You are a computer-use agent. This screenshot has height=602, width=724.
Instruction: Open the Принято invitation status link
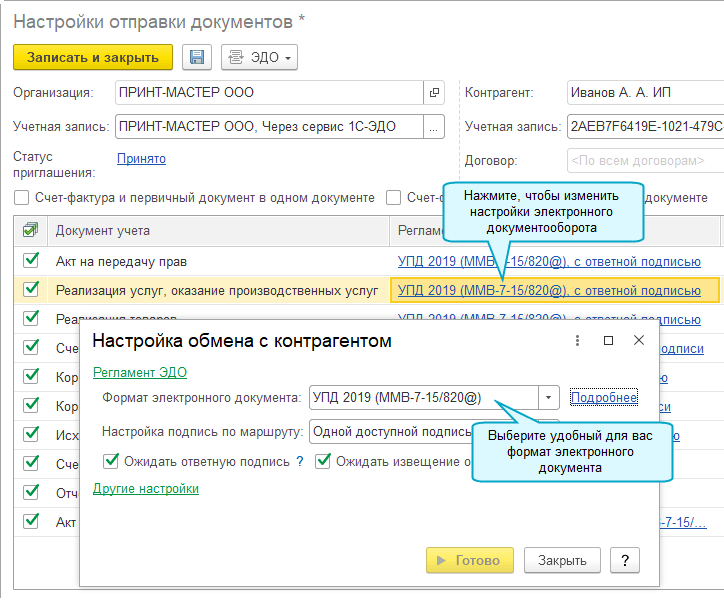click(x=141, y=158)
